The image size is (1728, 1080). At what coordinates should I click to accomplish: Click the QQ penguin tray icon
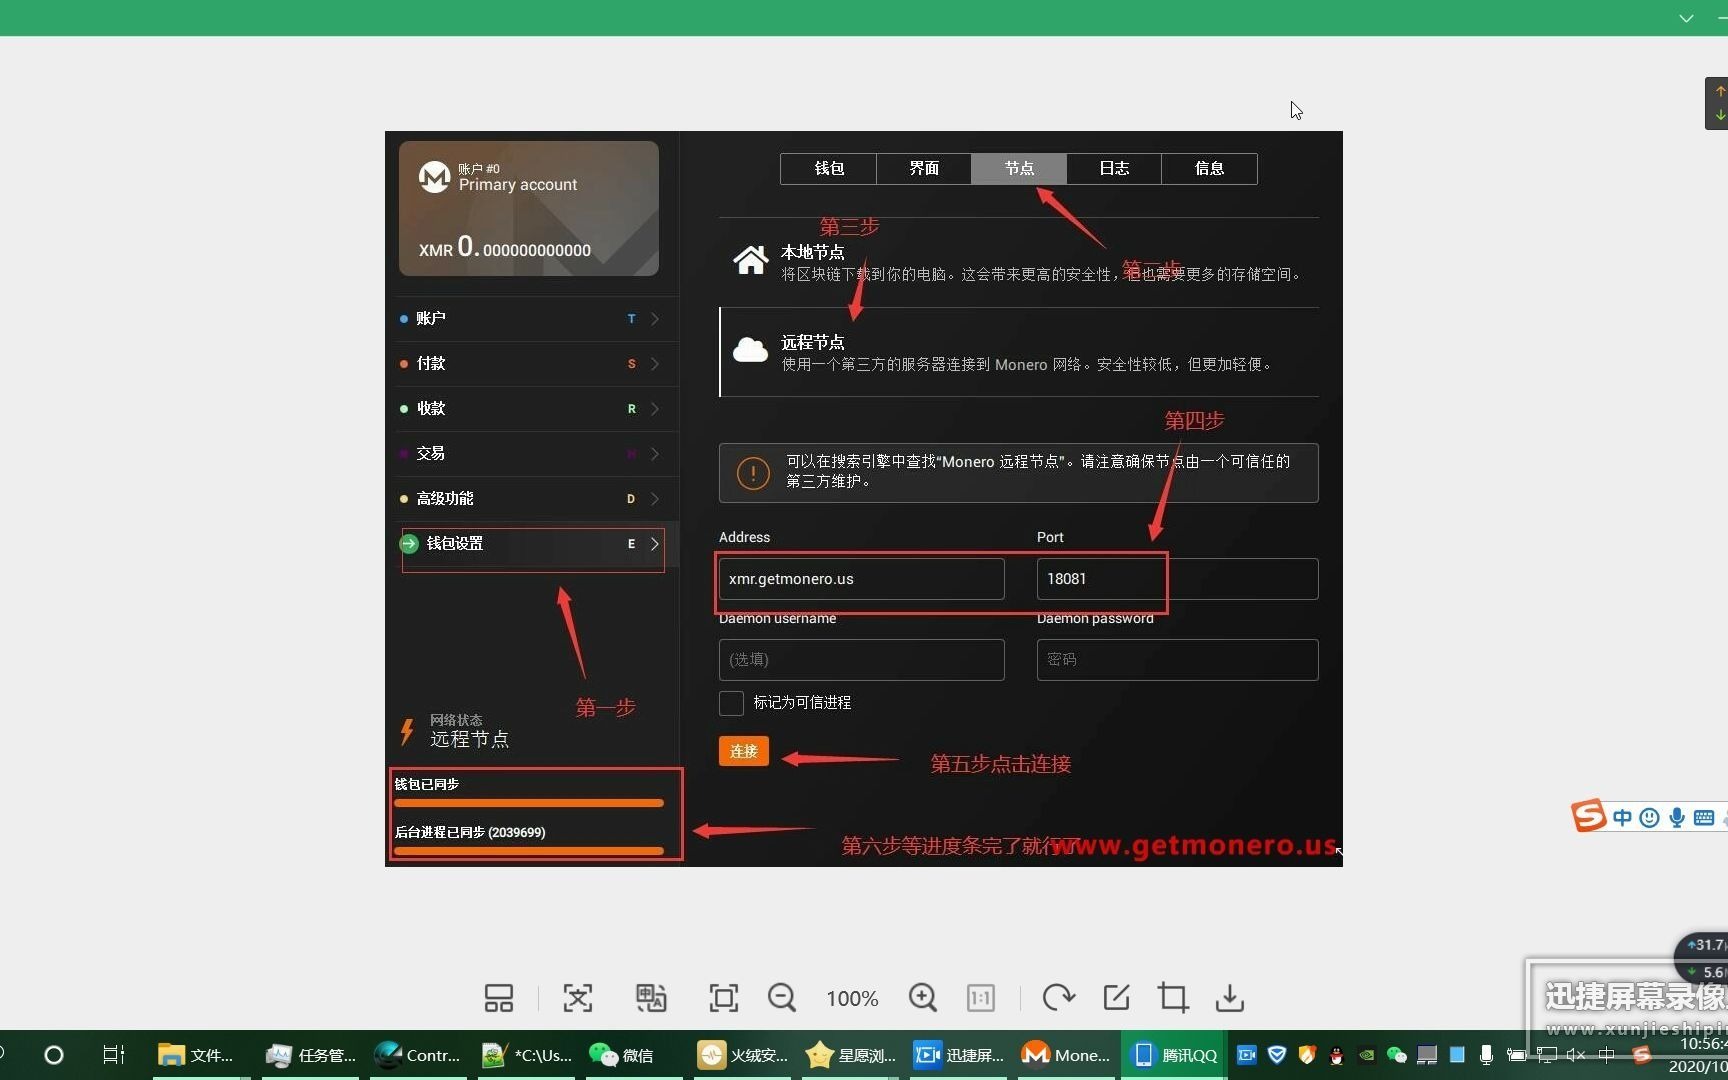point(1336,1054)
